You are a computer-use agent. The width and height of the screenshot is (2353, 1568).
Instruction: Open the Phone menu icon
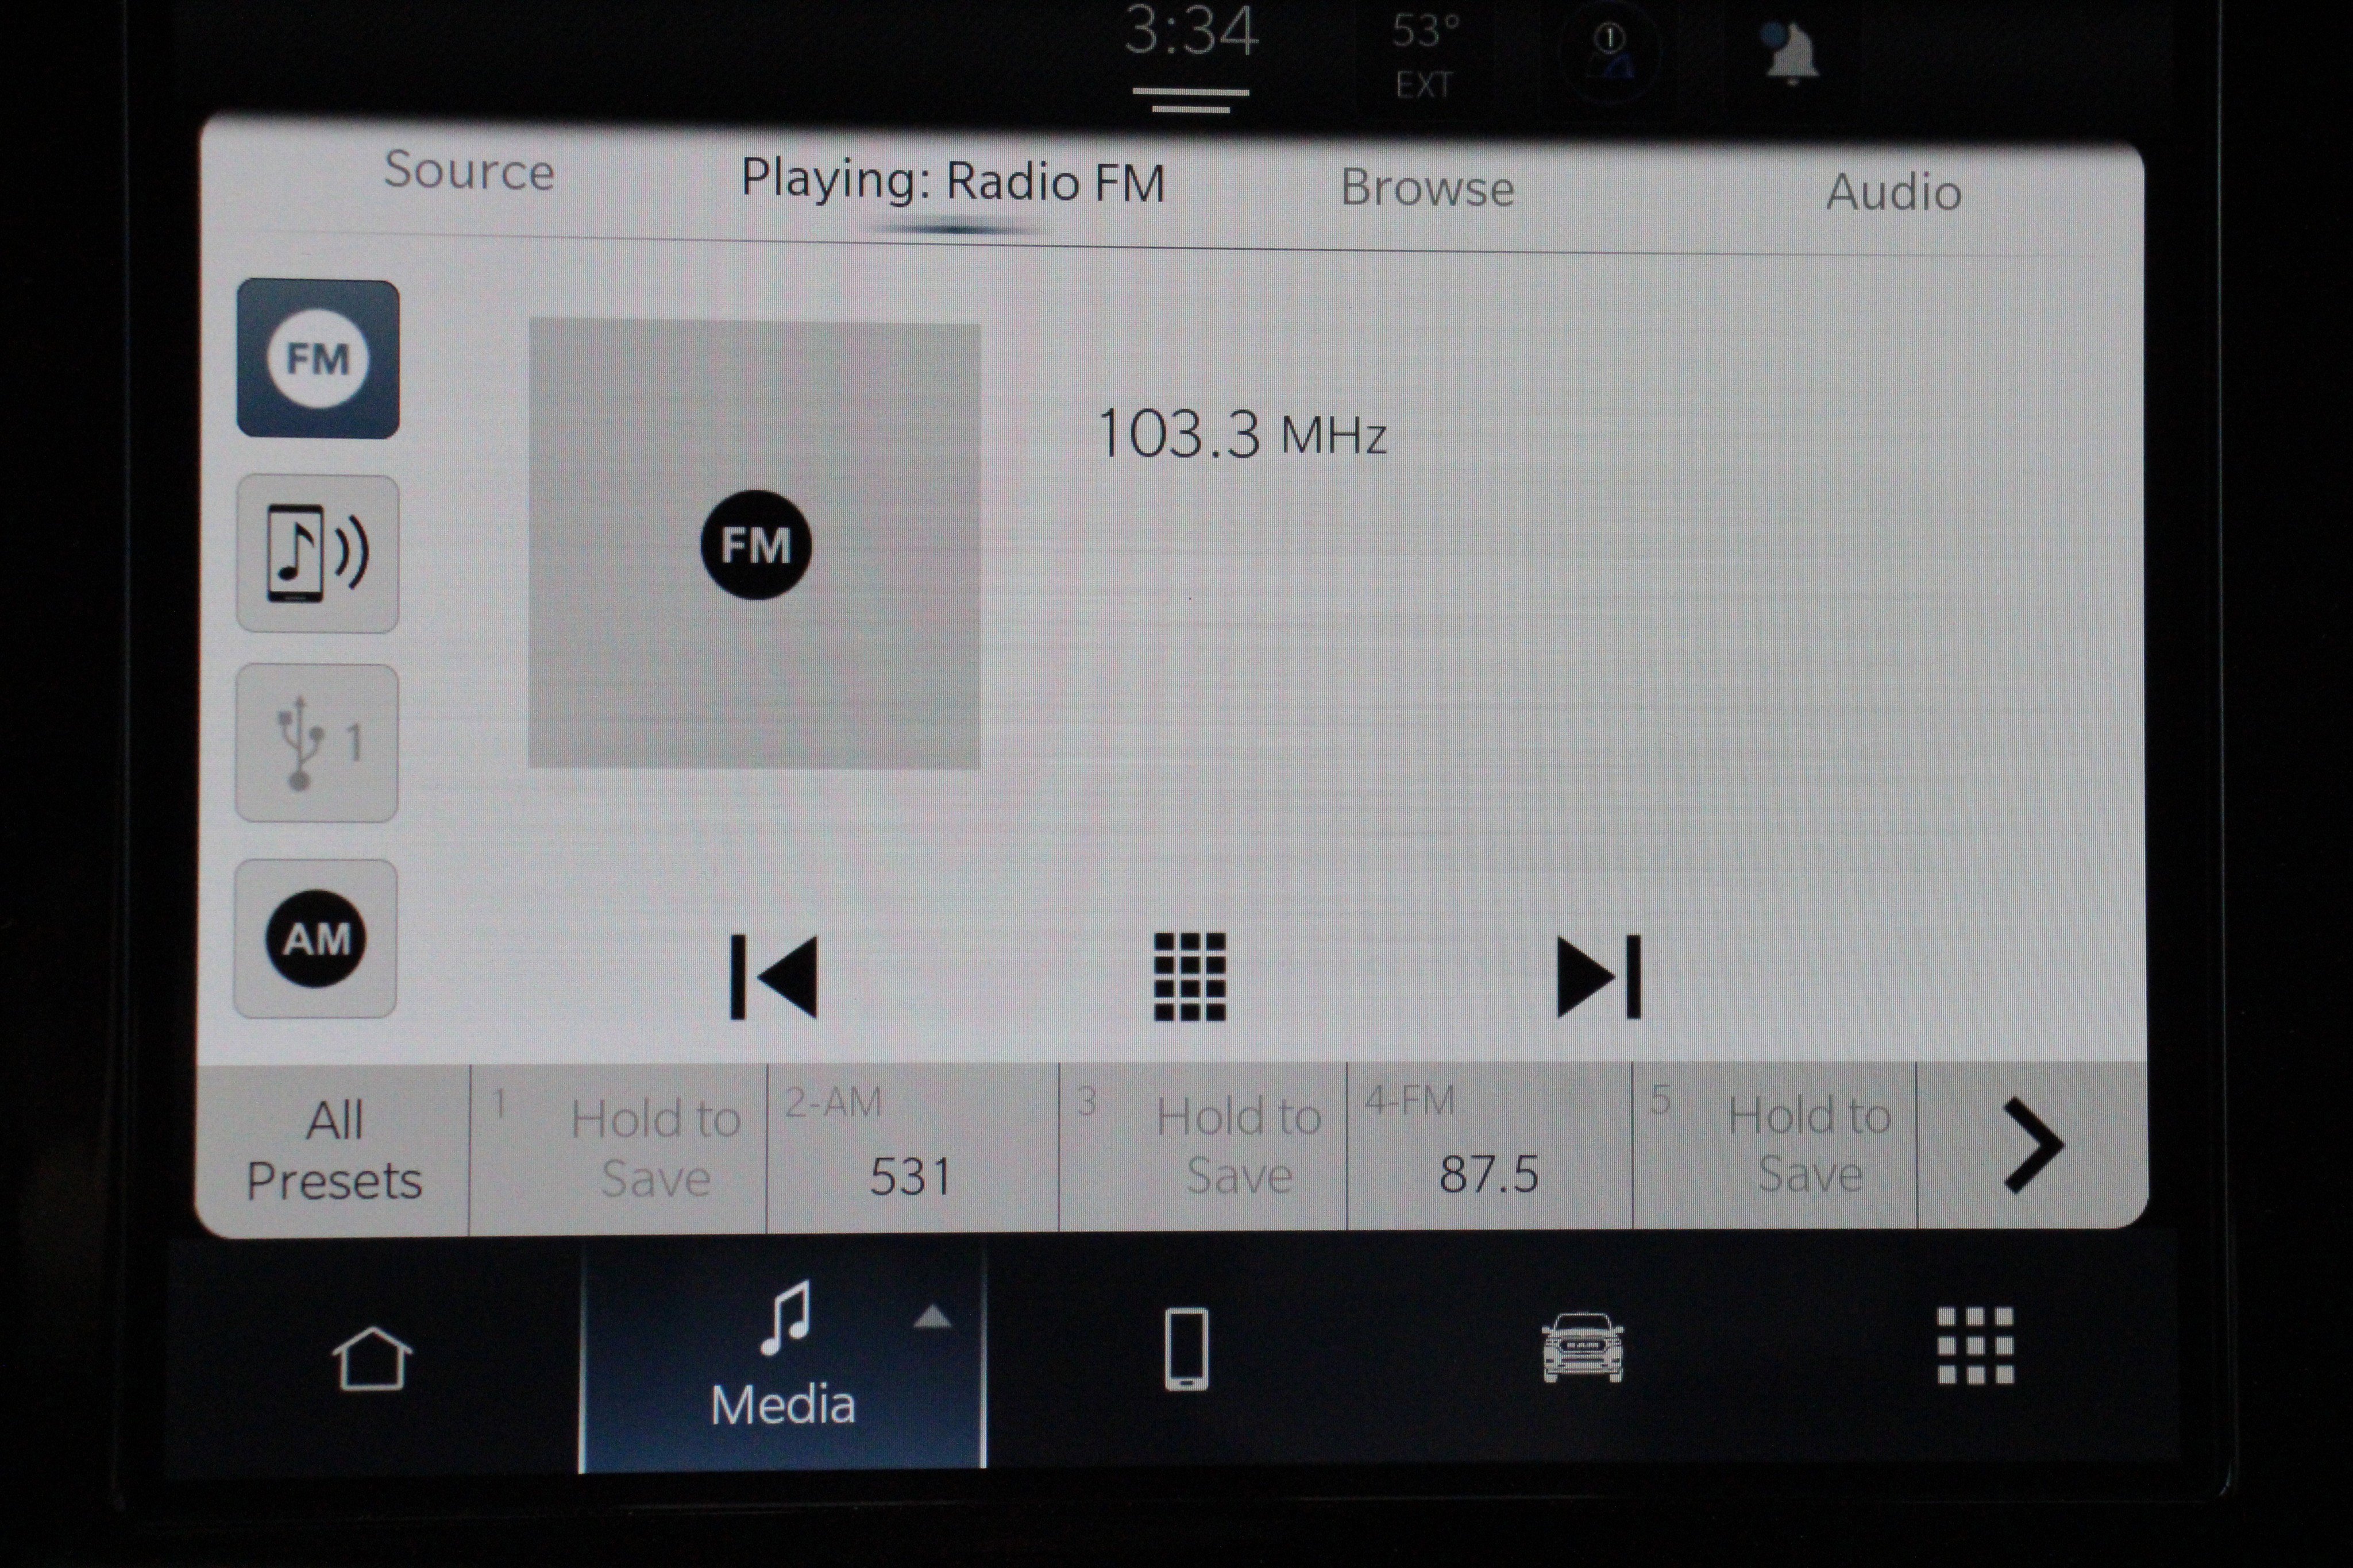(x=1187, y=1349)
